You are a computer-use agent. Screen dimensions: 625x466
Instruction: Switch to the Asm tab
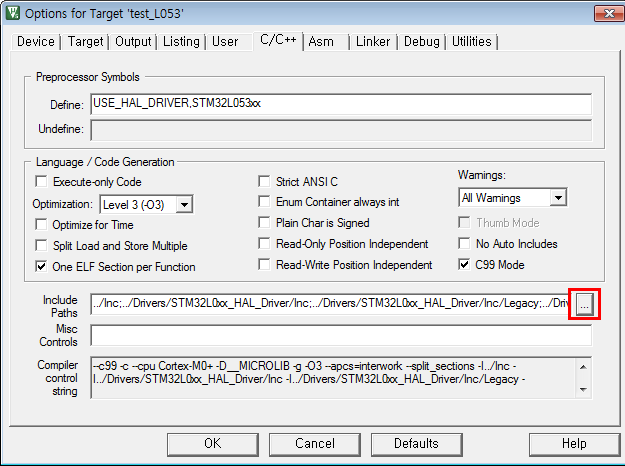pyautogui.click(x=321, y=41)
